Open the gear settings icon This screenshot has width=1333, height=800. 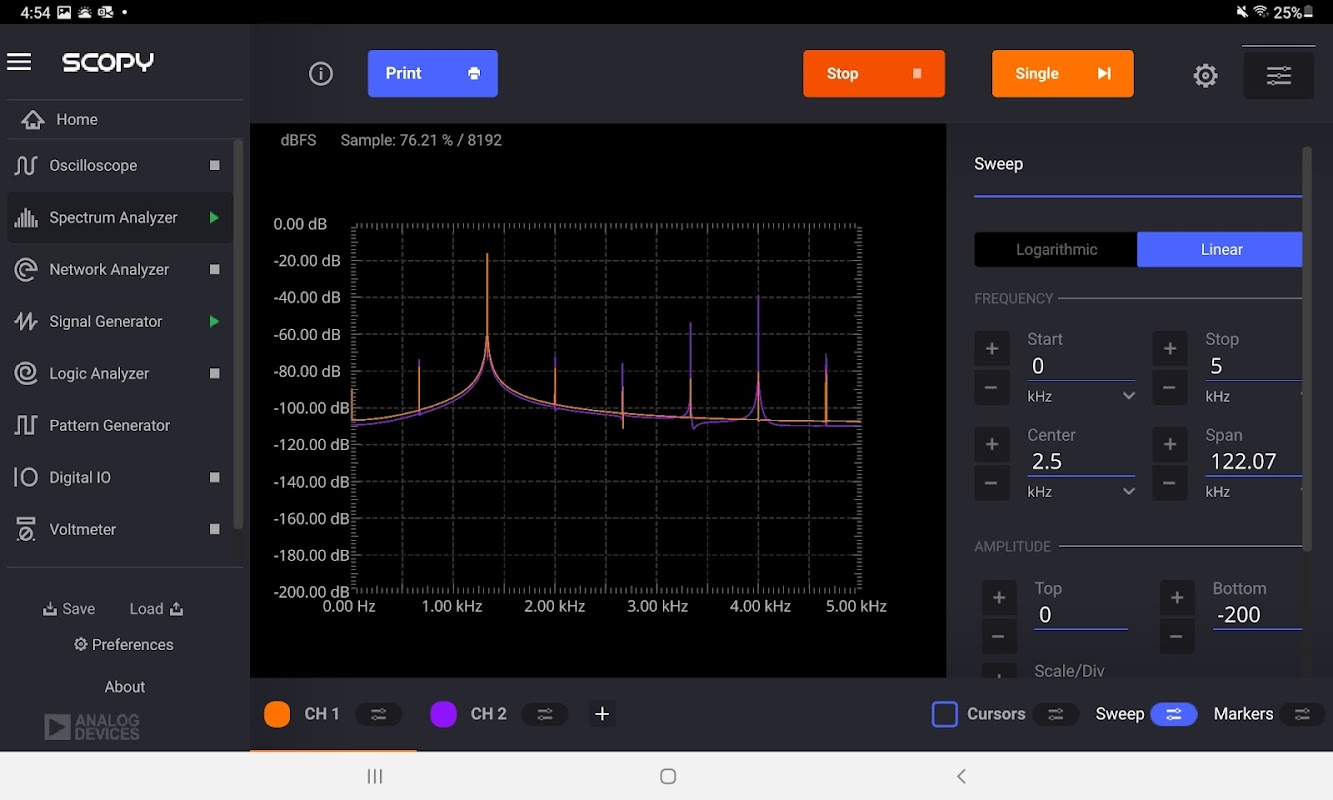click(1205, 75)
